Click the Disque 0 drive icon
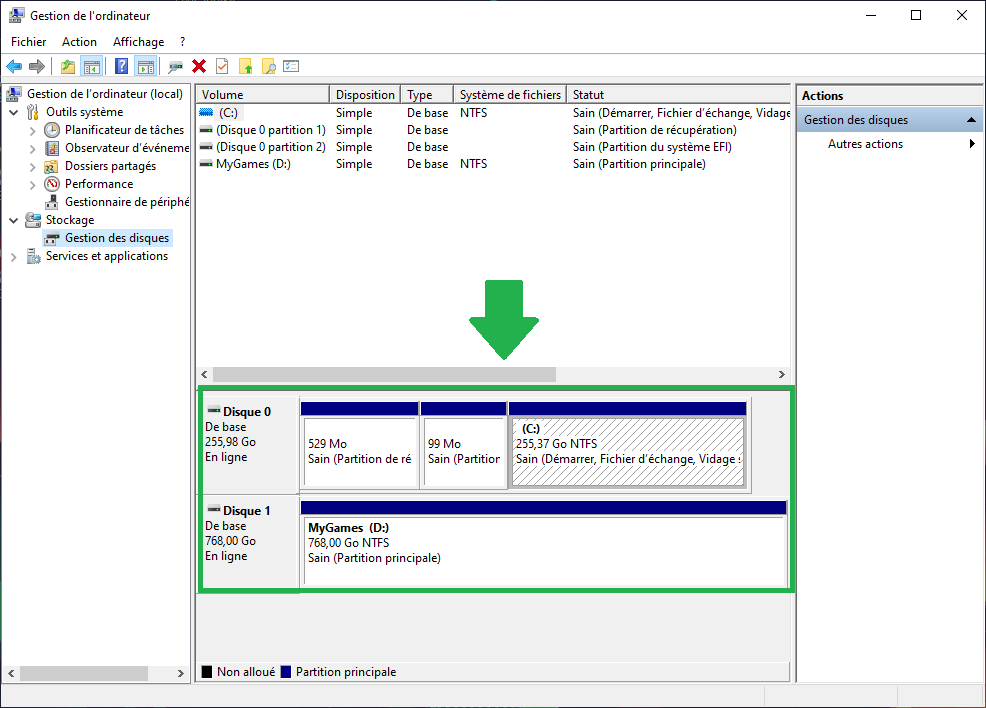The image size is (986, 708). [x=214, y=410]
